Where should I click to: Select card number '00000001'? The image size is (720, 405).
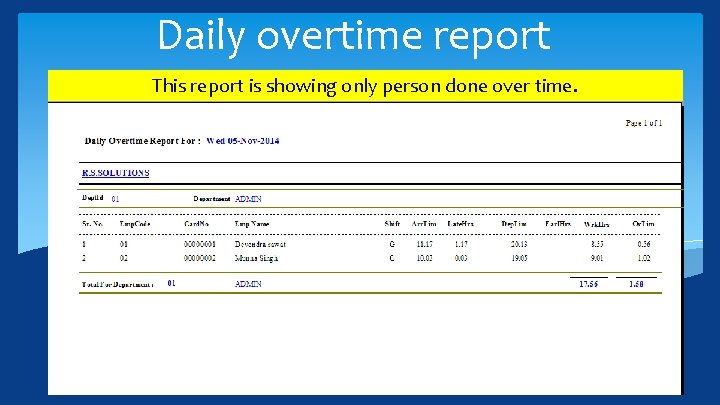click(200, 244)
